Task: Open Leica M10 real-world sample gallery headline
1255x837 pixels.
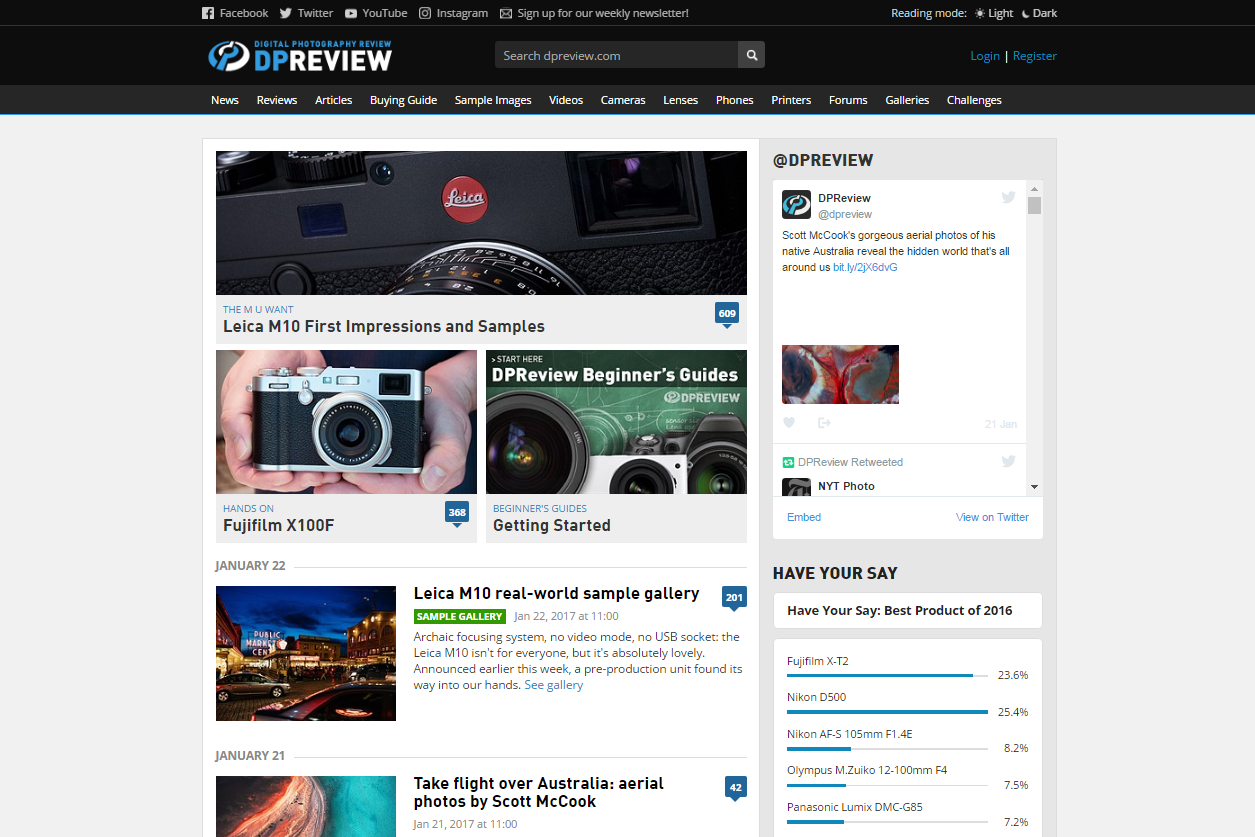Action: point(557,594)
